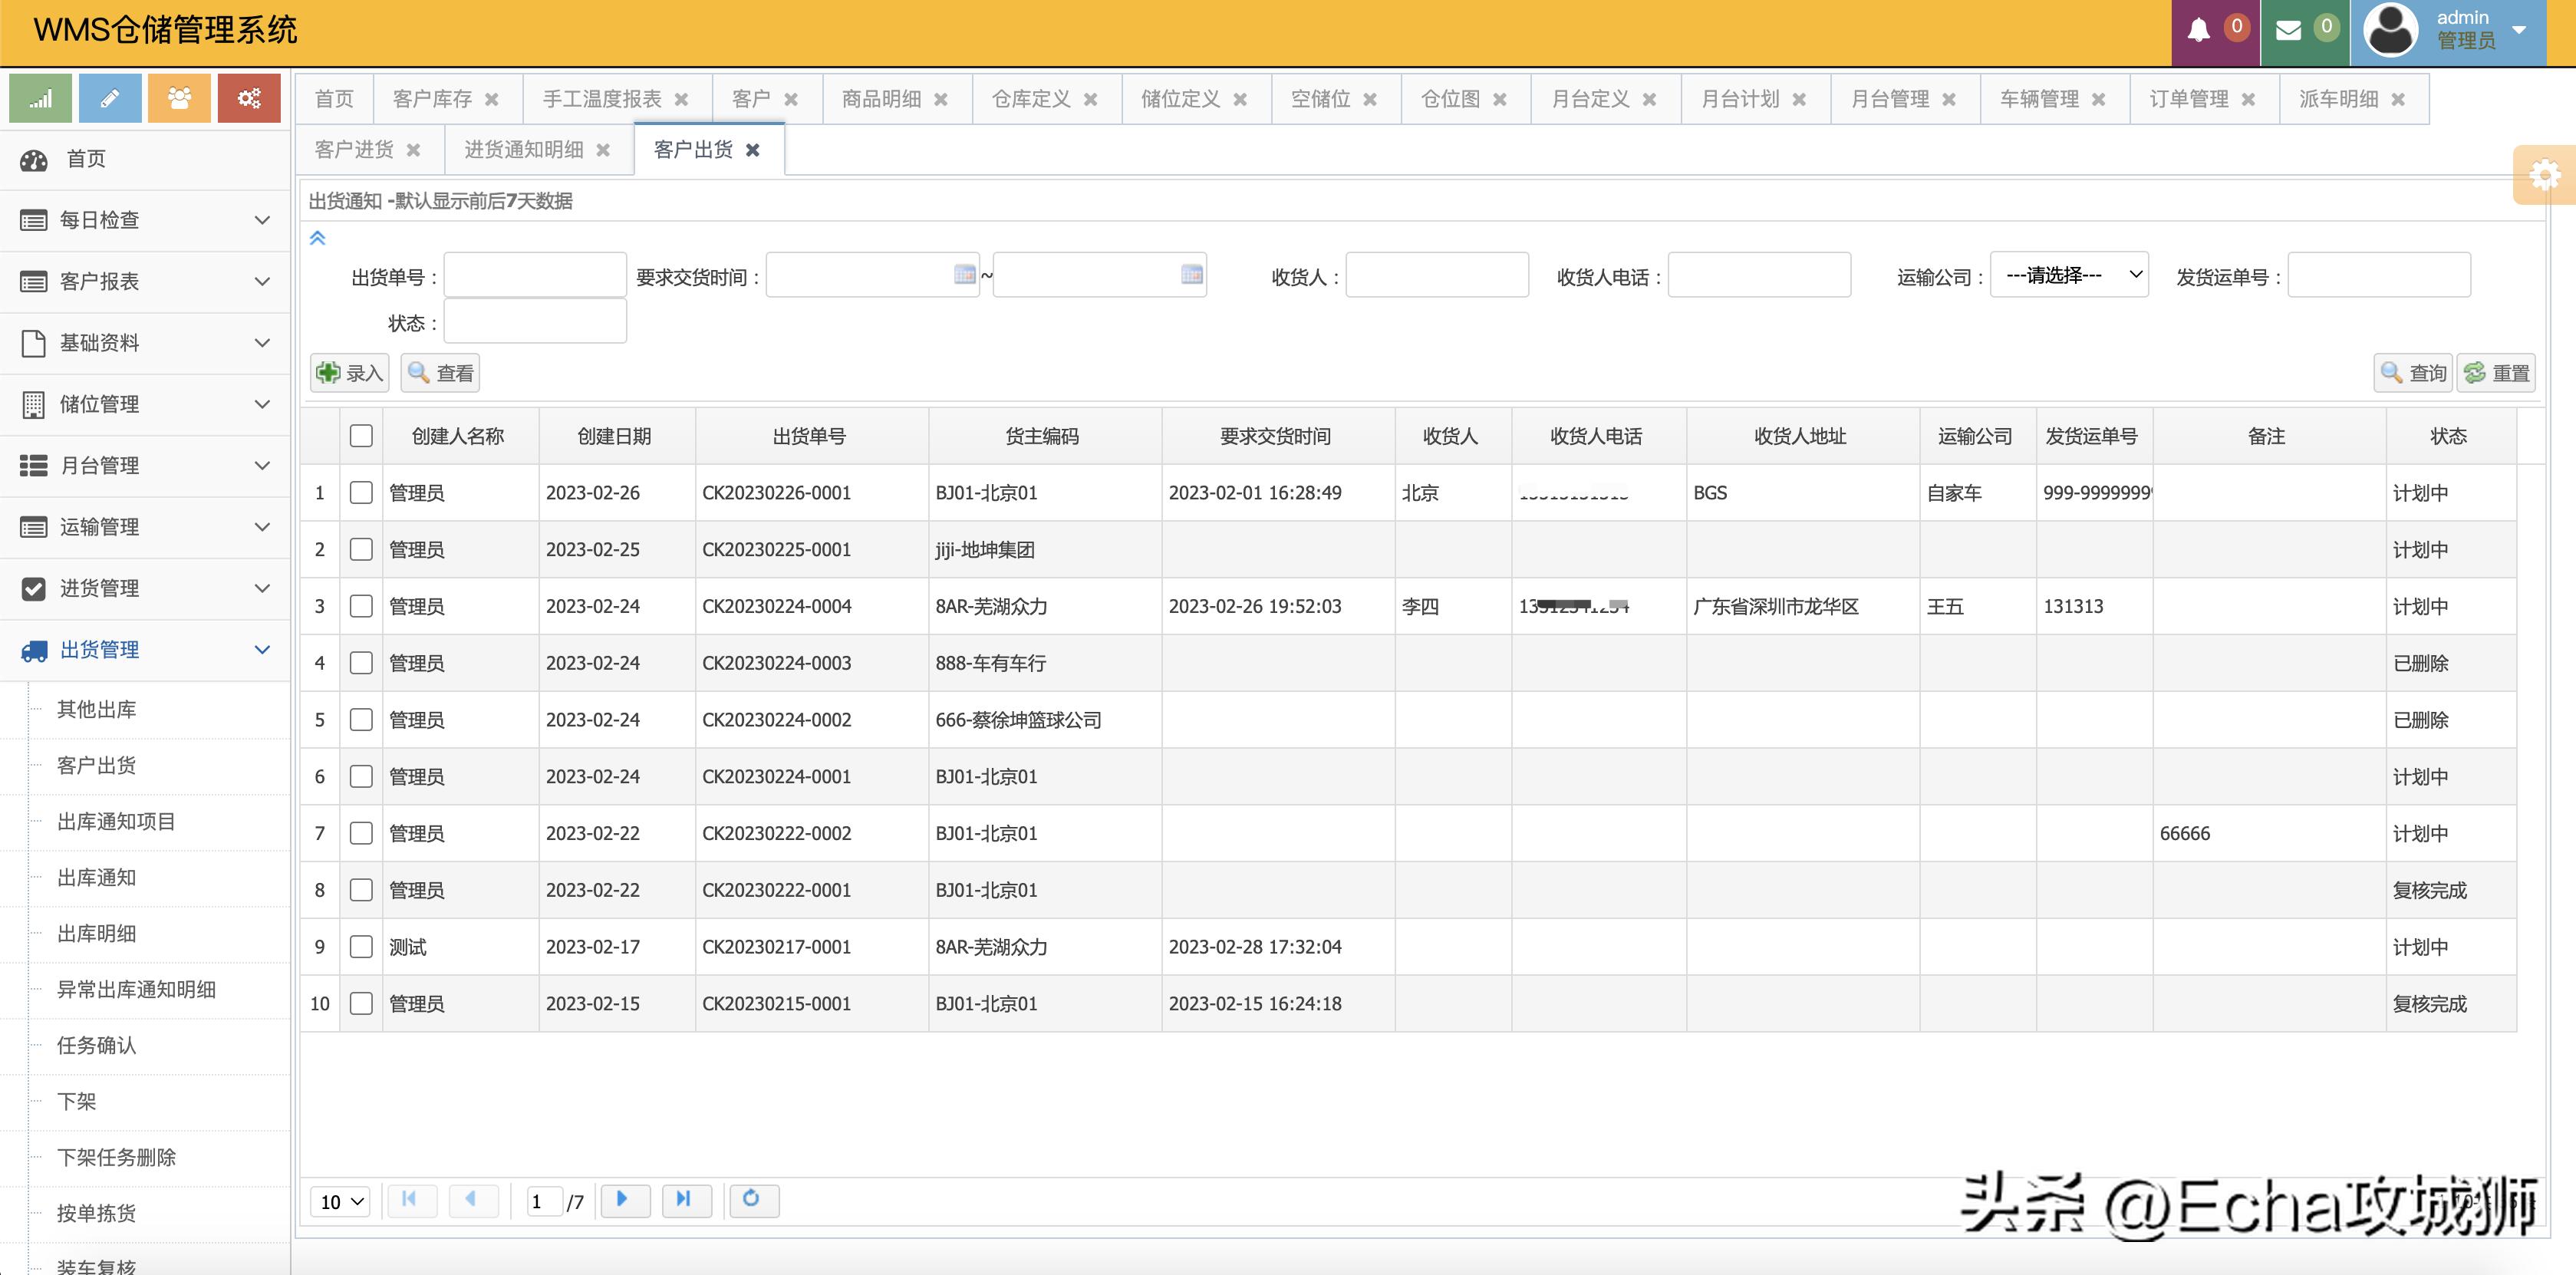Screen dimensions: 2576x1275
Task: Open the green statistics chart icon
Action: 40,98
